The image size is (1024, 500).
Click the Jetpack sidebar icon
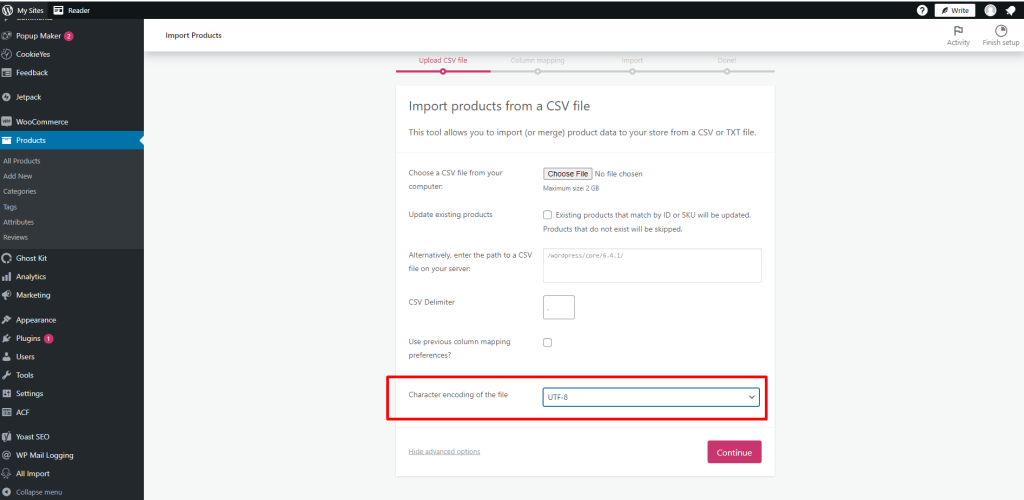click(7, 97)
